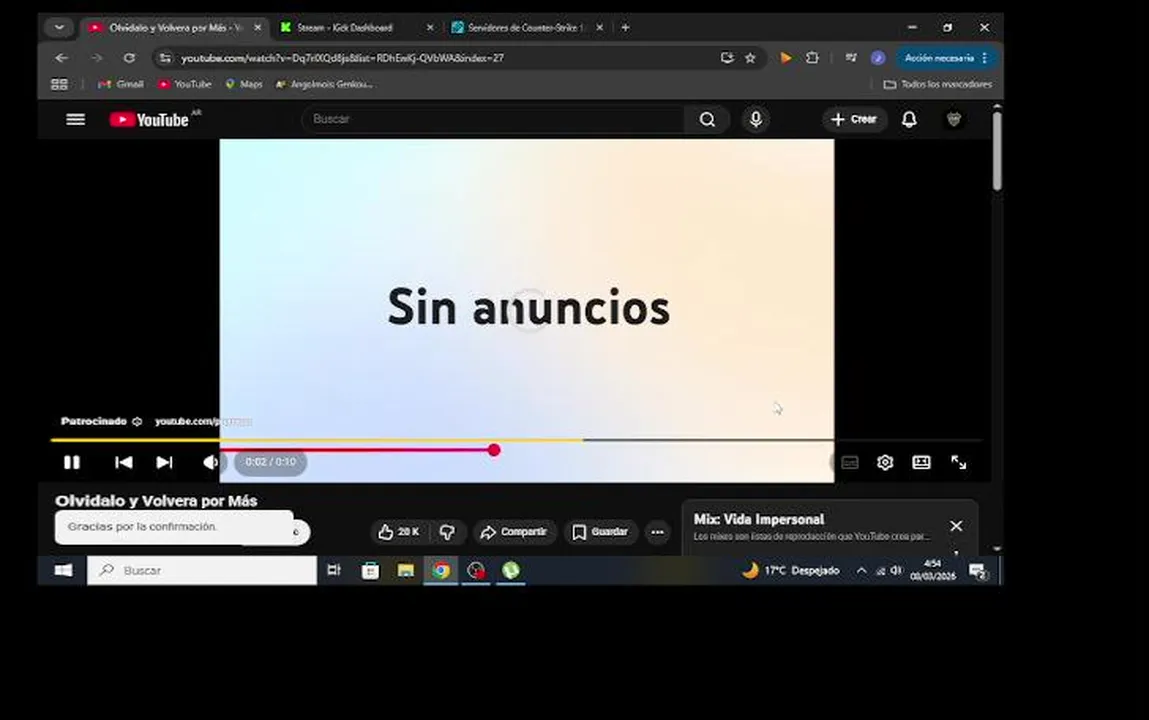Open File Explorer from taskbar
1149x720 pixels.
(405, 571)
